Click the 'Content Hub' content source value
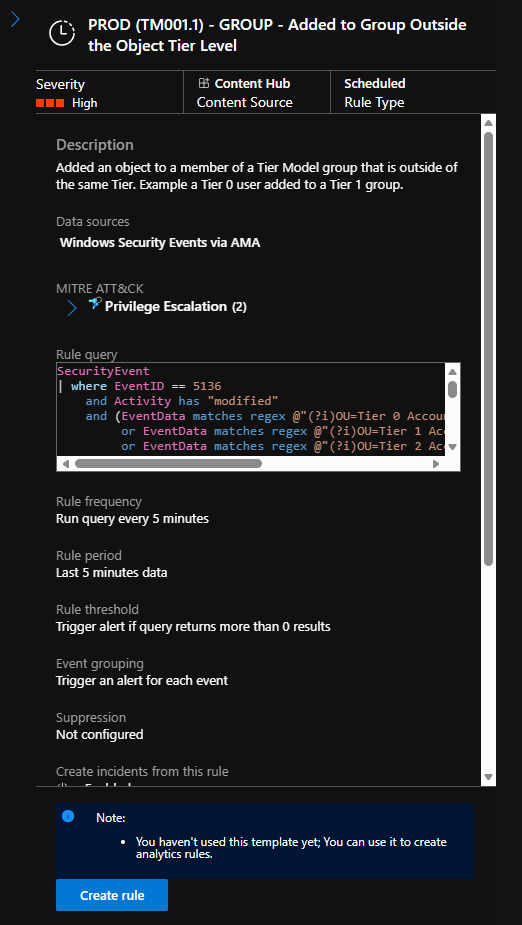The height and width of the screenshot is (925, 522). click(252, 84)
